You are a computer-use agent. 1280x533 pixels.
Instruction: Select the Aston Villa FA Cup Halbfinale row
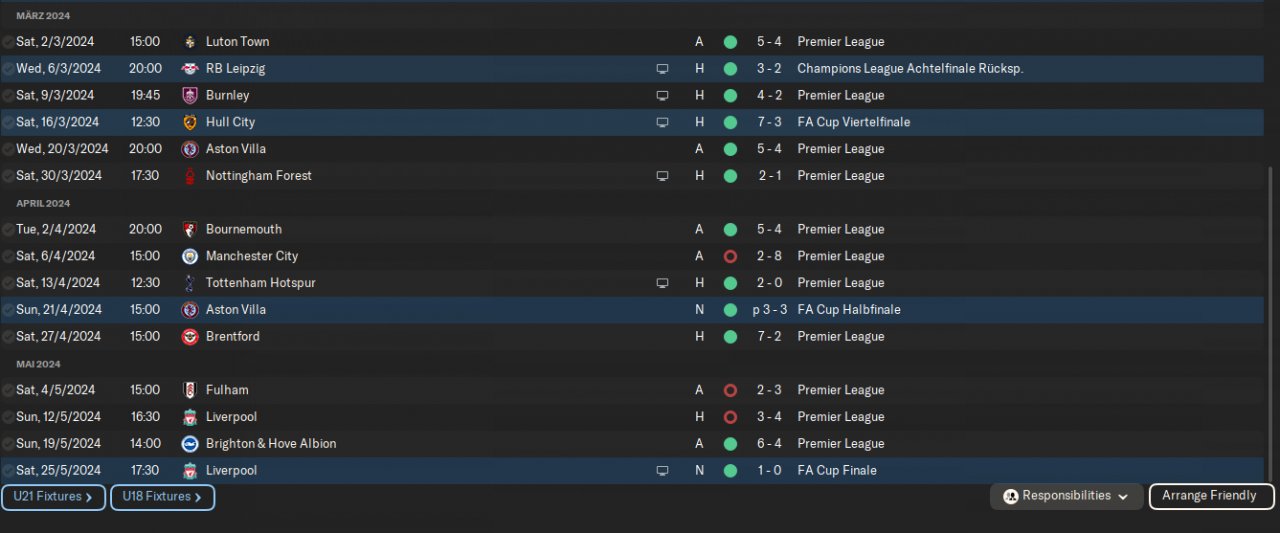point(500,310)
